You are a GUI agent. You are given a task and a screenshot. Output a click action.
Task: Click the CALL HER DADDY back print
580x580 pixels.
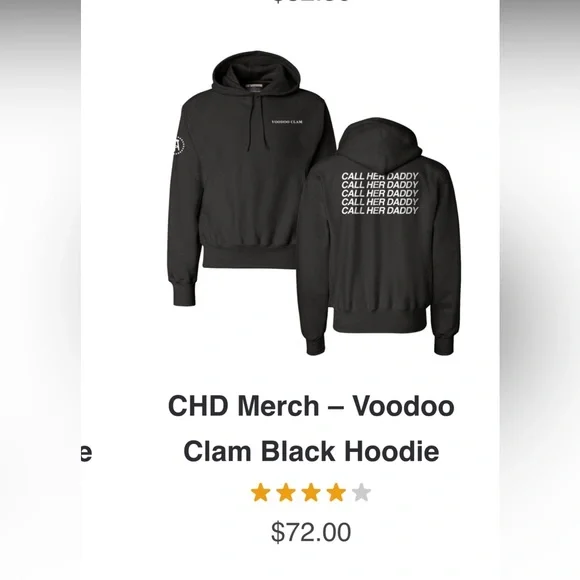pos(380,193)
